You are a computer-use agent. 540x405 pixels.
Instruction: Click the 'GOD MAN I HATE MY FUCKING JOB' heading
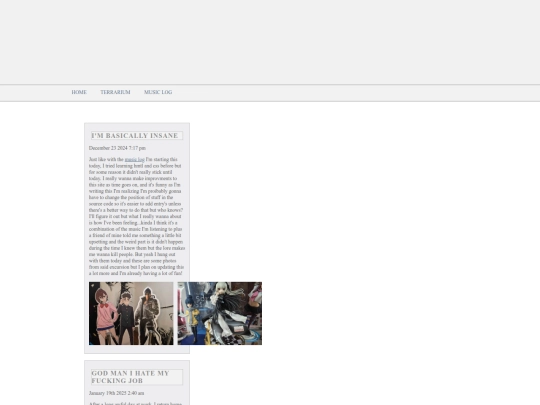pyautogui.click(x=137, y=377)
